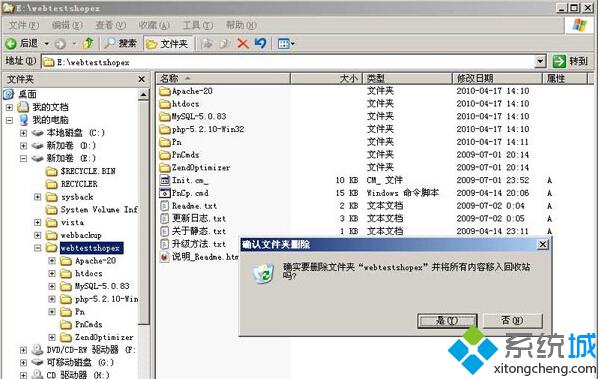Select the Apache-20 folder icon in list
This screenshot has width=601, height=379.
[165, 91]
